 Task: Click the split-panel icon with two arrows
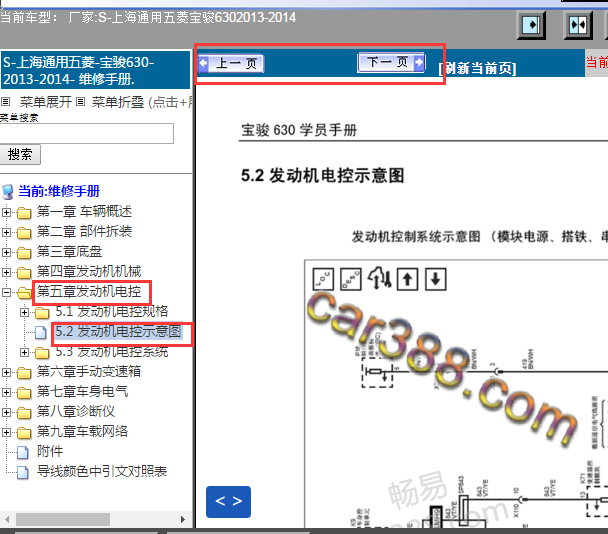coord(578,26)
